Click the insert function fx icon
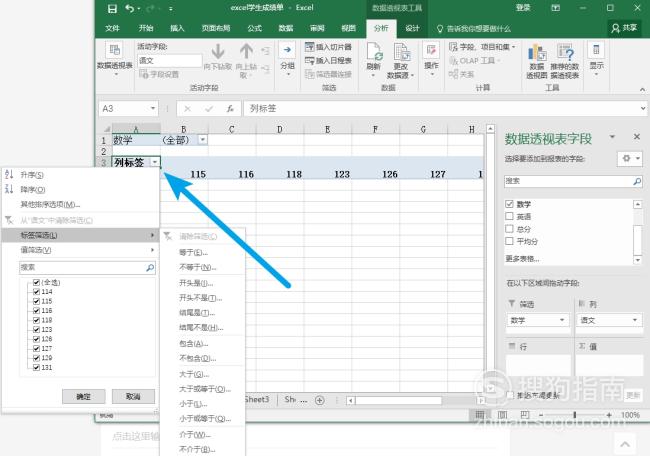This screenshot has height=456, width=650. tap(230, 109)
